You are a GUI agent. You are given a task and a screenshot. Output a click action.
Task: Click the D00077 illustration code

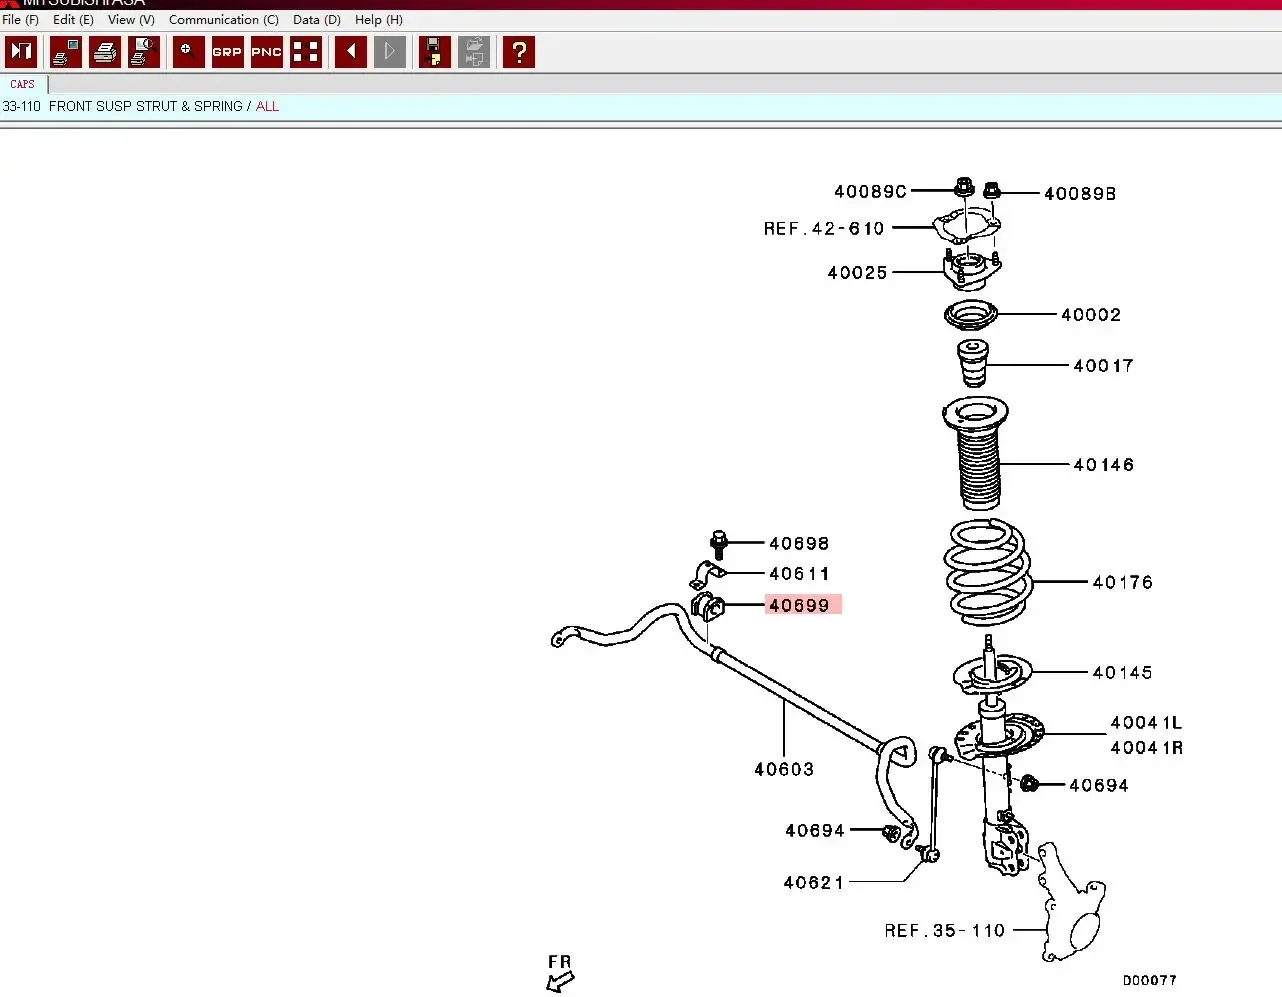(1150, 981)
